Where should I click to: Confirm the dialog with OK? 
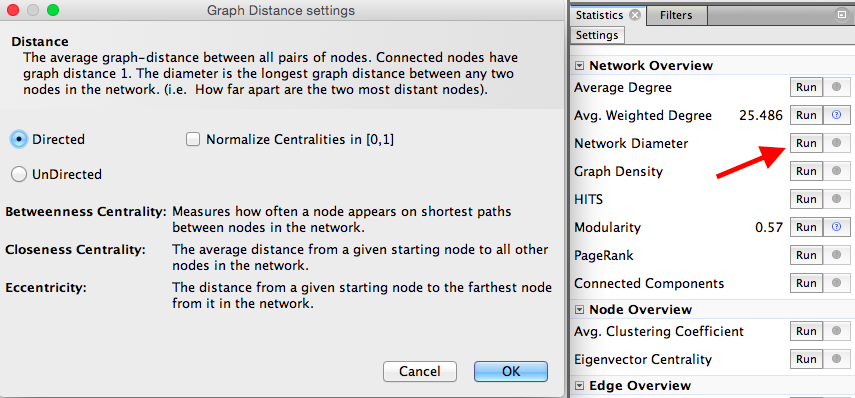(x=511, y=371)
